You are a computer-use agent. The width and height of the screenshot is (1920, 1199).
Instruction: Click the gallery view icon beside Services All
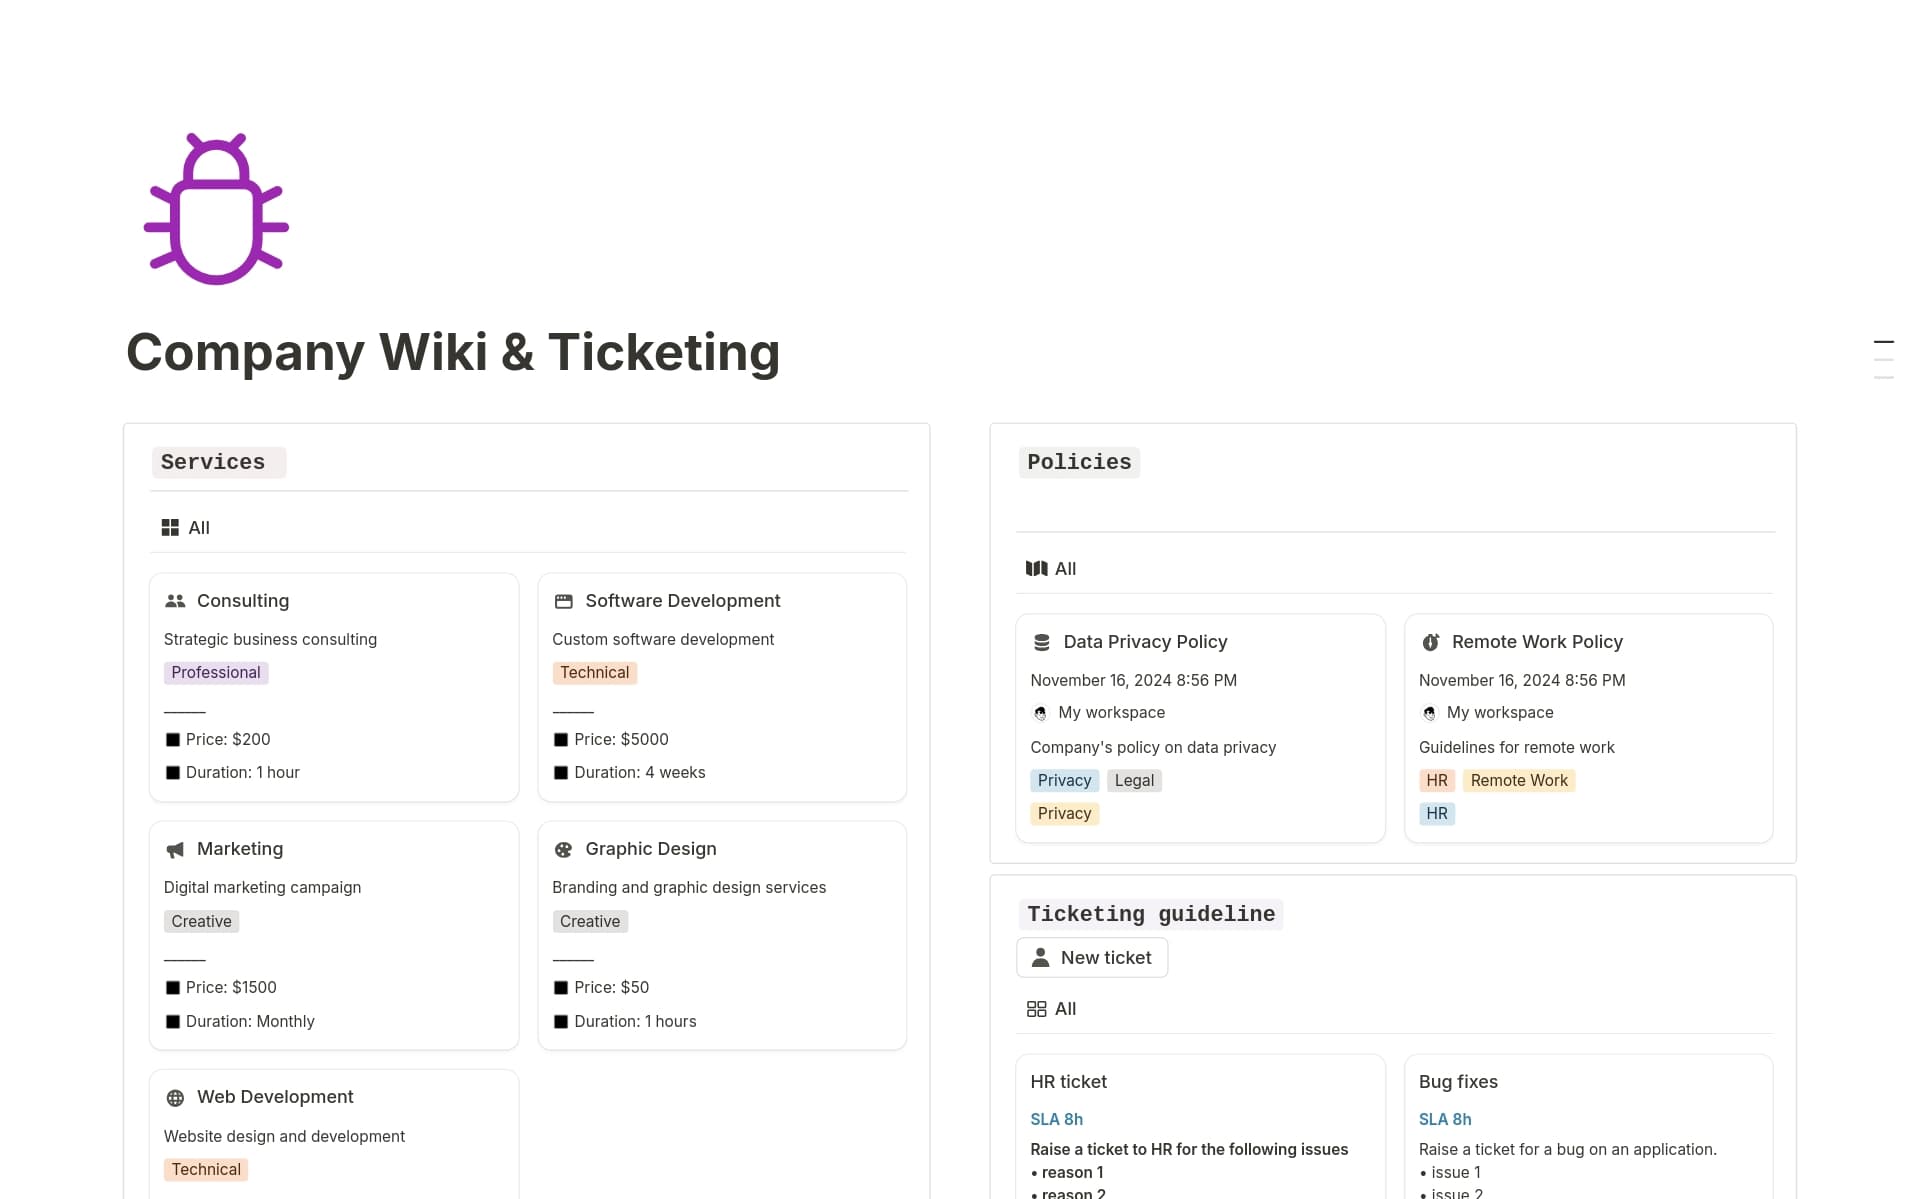tap(170, 527)
